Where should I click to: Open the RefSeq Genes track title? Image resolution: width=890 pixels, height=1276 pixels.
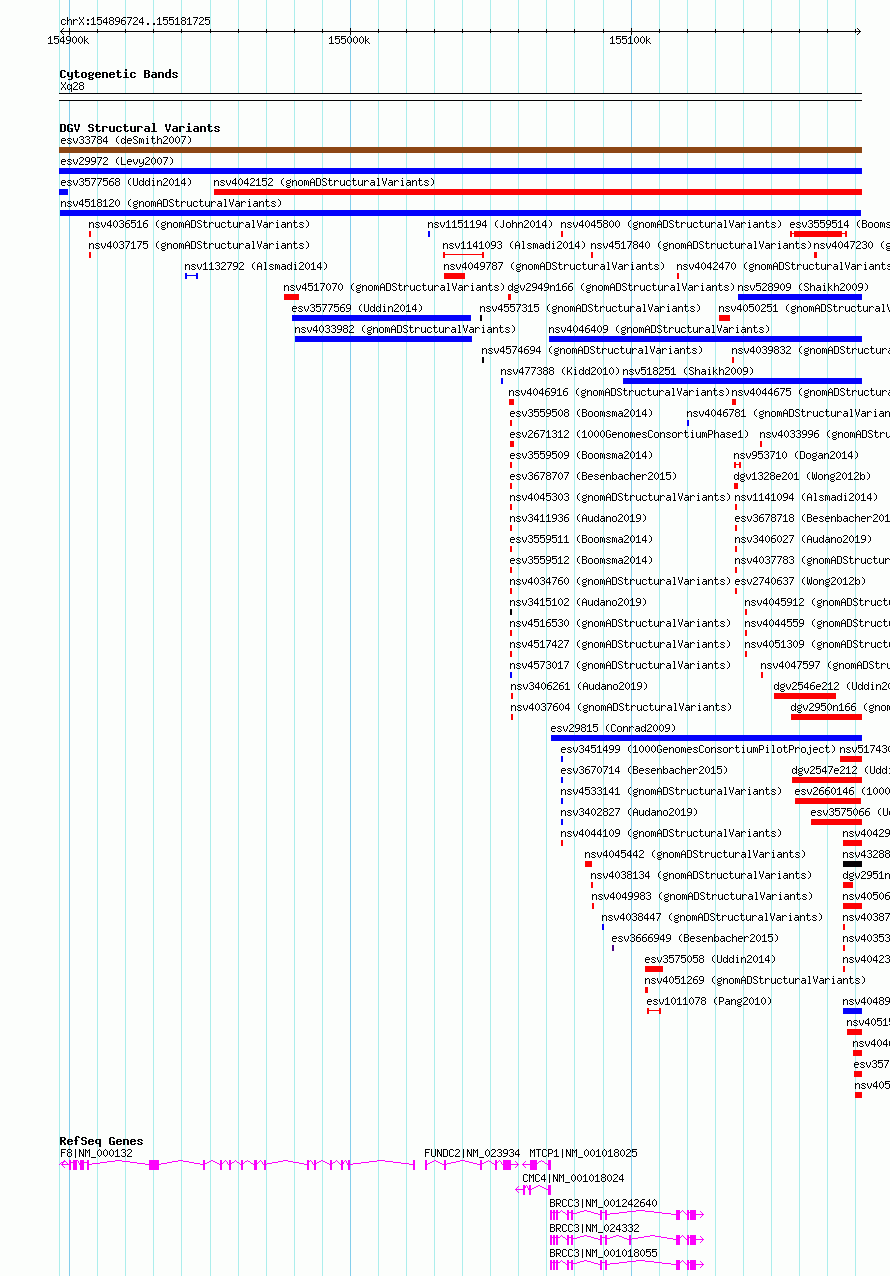[x=101, y=1141]
